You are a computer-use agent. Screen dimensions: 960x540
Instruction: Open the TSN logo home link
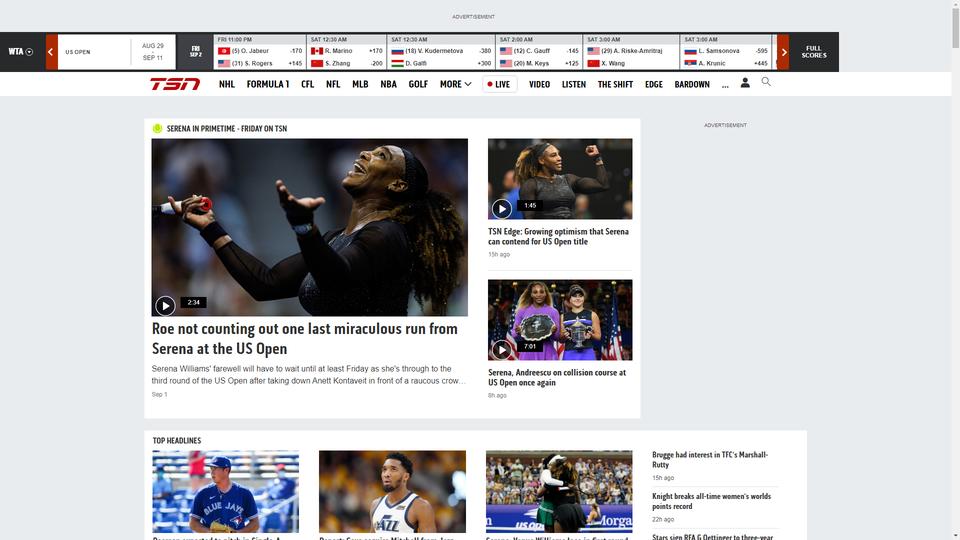point(175,84)
